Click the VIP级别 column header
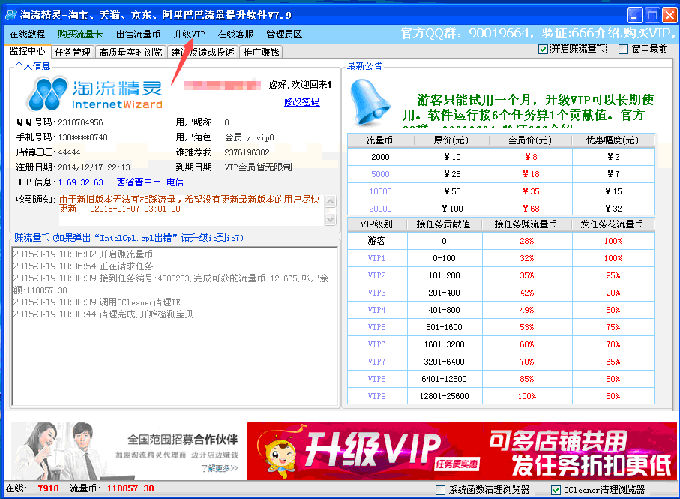 376,224
